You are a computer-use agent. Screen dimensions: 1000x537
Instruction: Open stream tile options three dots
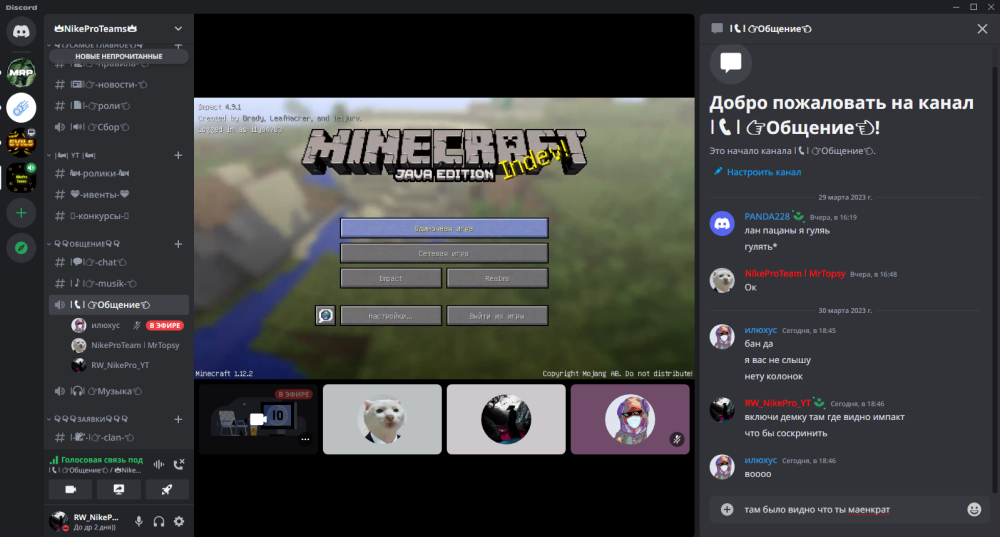(305, 439)
